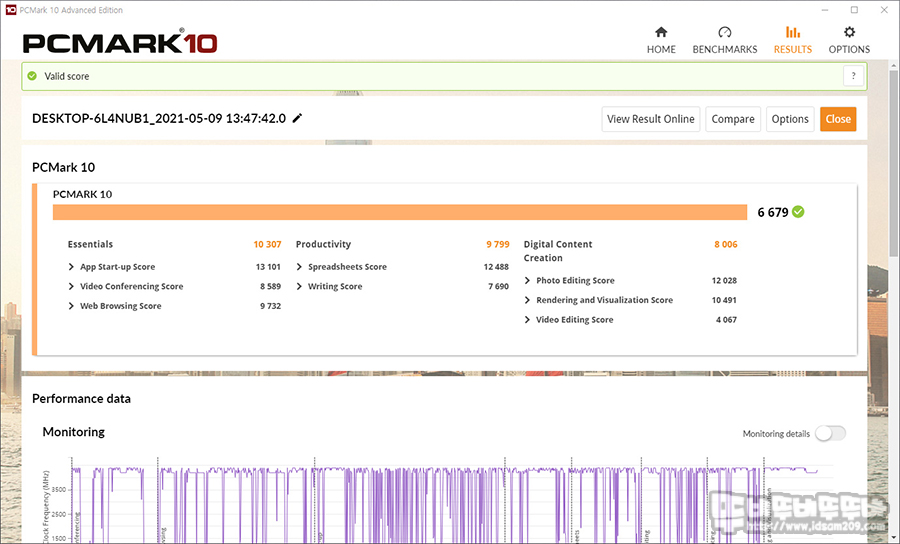Open the result Options button
This screenshot has height=544, width=900.
790,119
